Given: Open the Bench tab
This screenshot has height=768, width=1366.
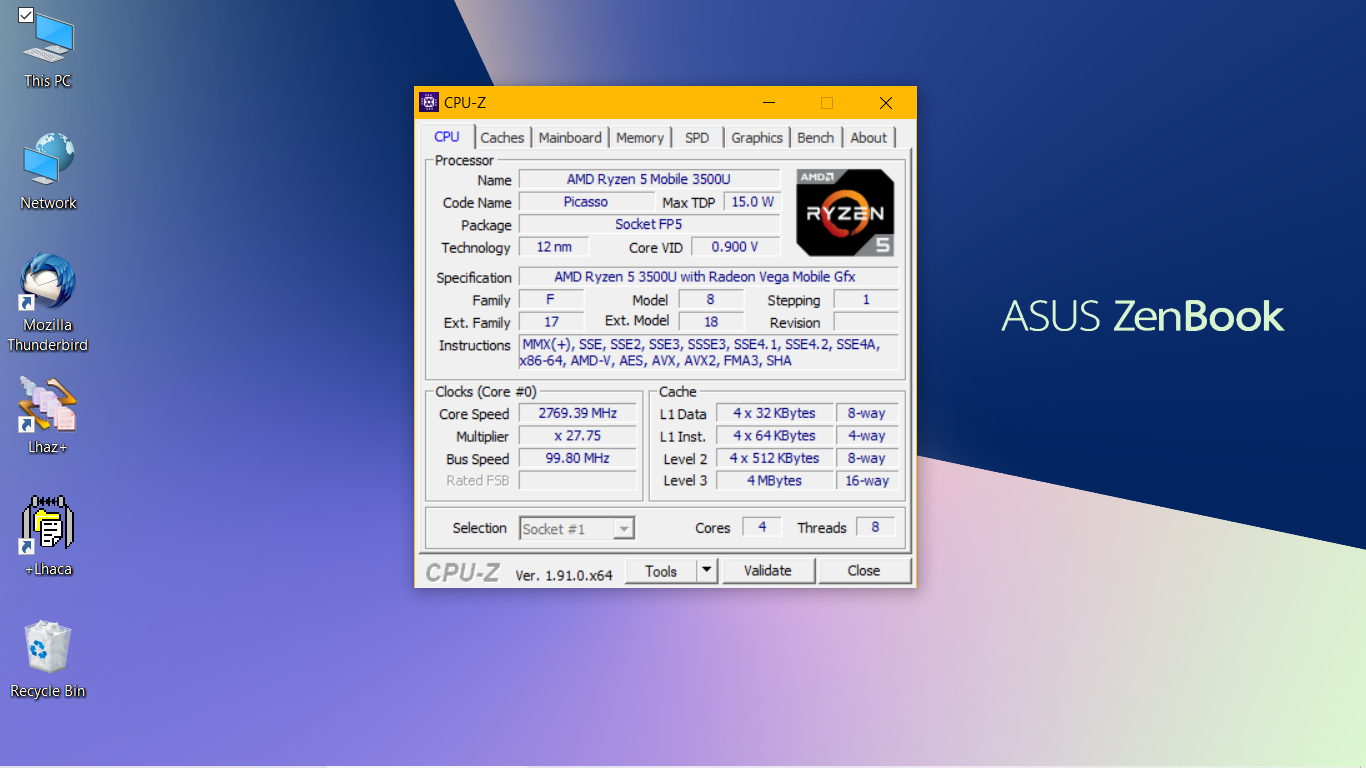Looking at the screenshot, I should [815, 138].
